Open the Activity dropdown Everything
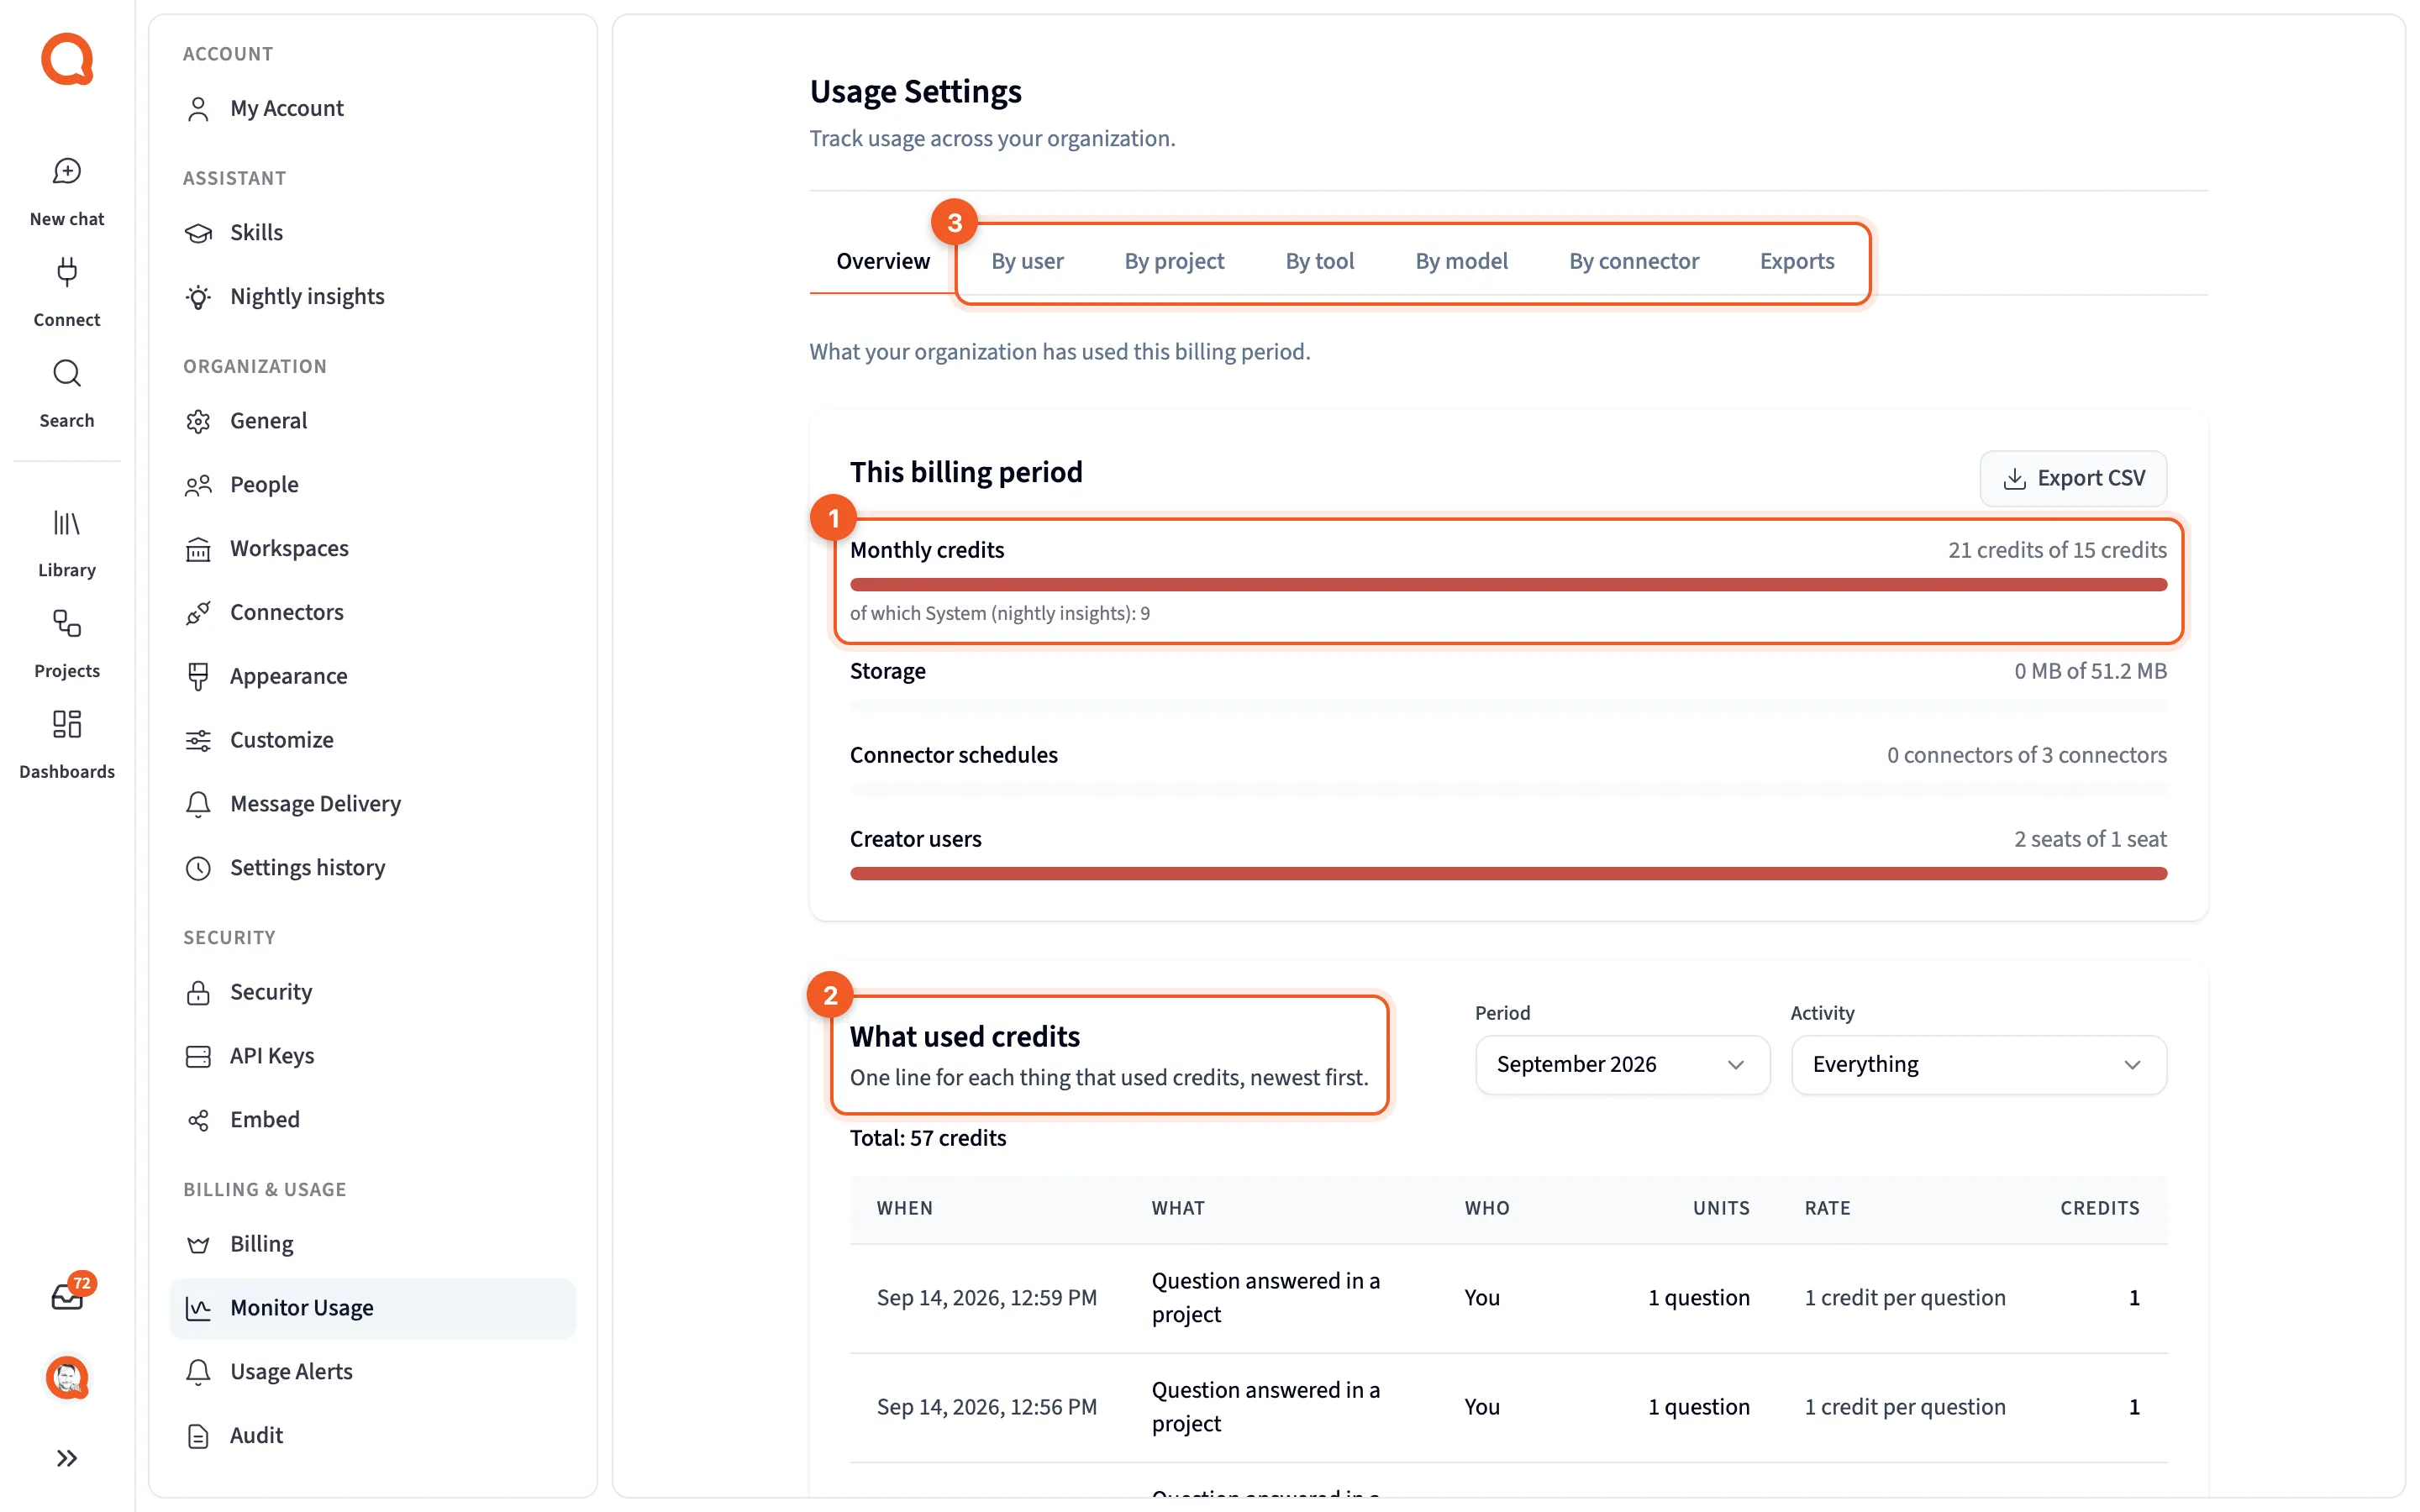This screenshot has width=2420, height=1512. (x=1978, y=1064)
